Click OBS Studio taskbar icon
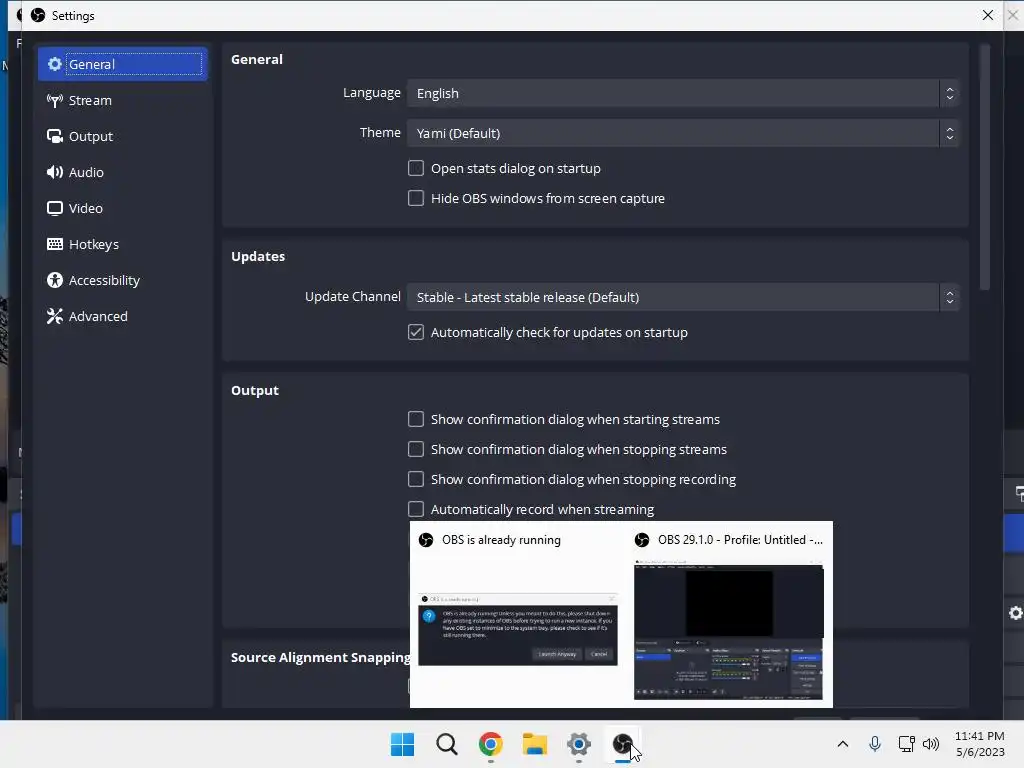 622,744
